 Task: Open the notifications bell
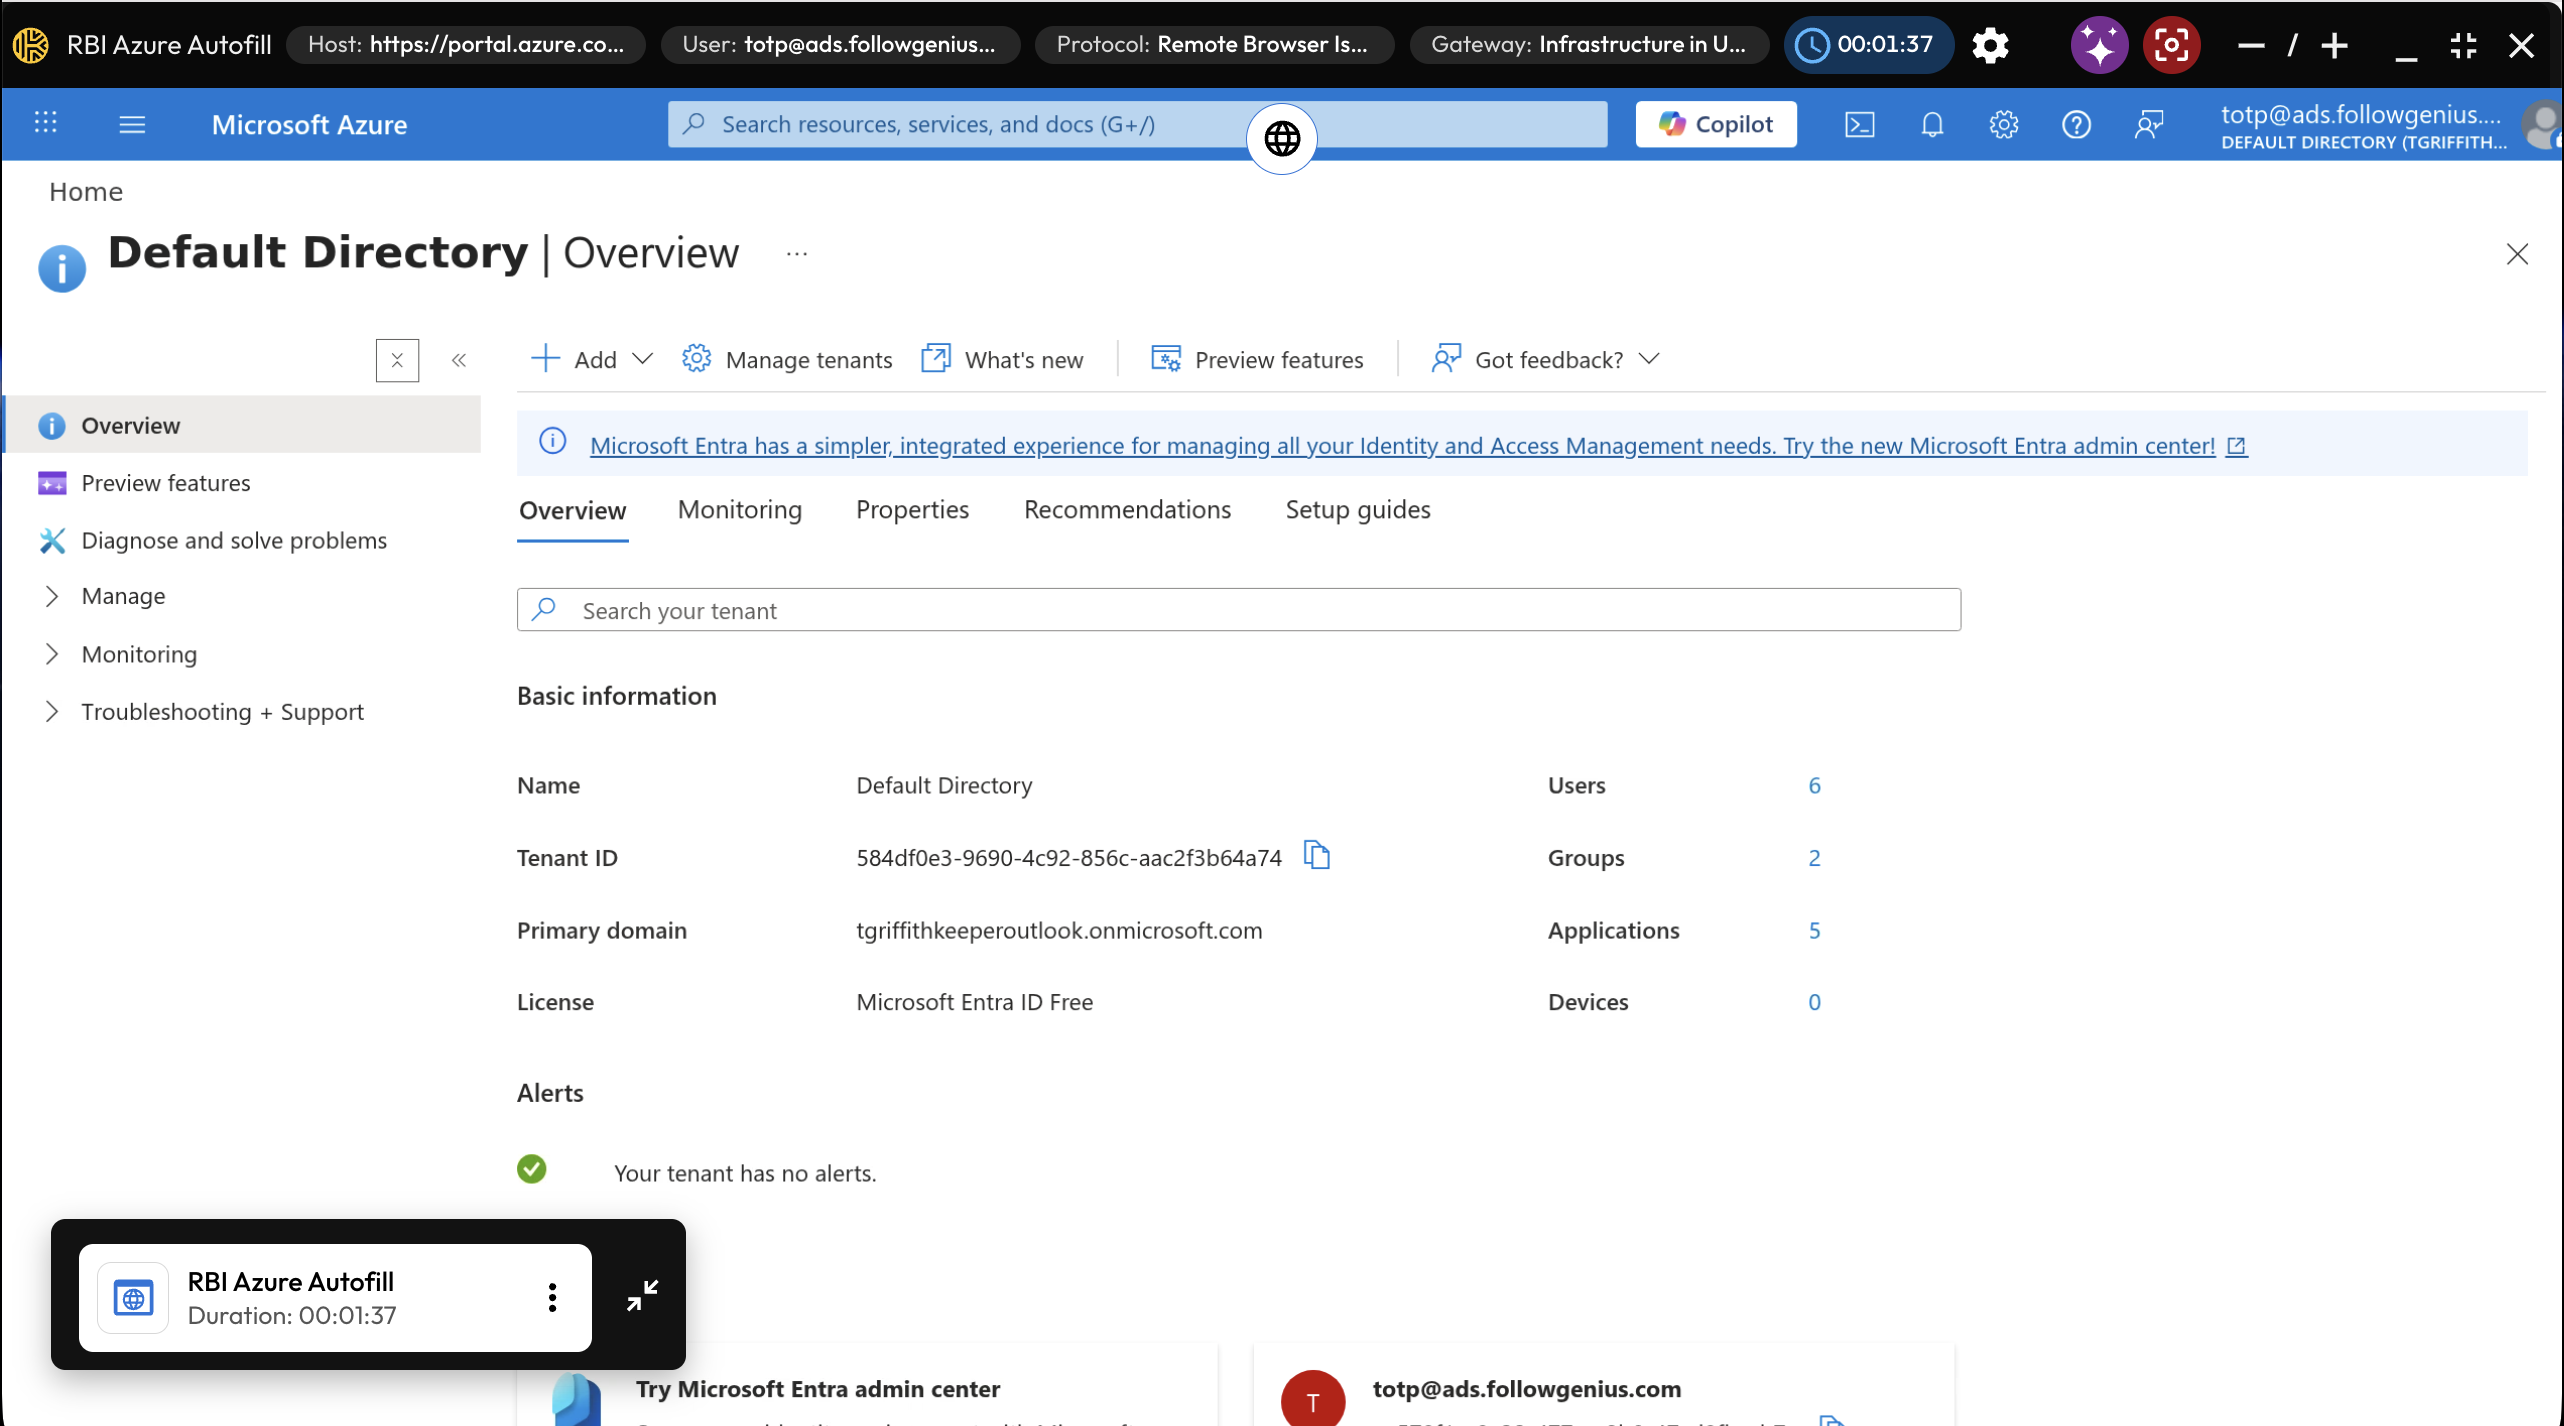point(1931,124)
